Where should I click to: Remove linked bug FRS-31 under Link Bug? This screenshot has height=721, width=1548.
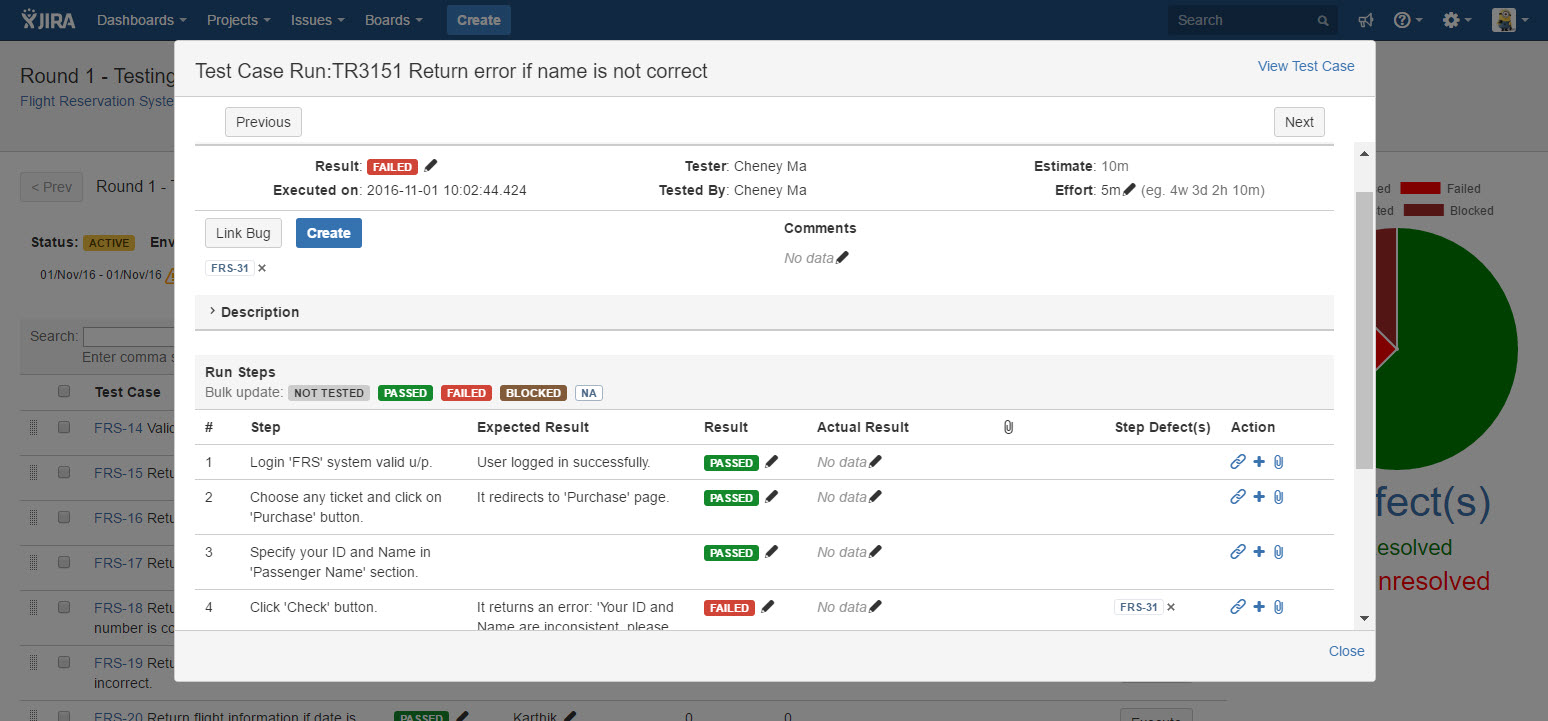[x=262, y=268]
